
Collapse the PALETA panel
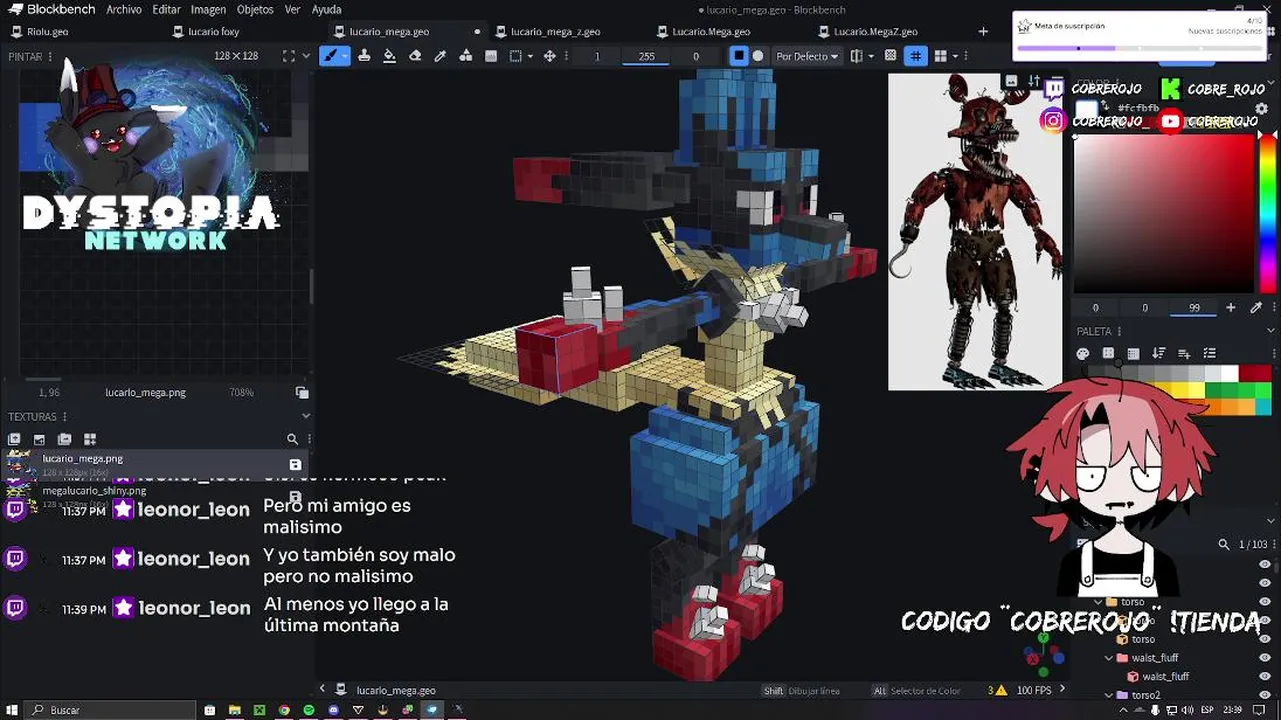[x=1271, y=331]
